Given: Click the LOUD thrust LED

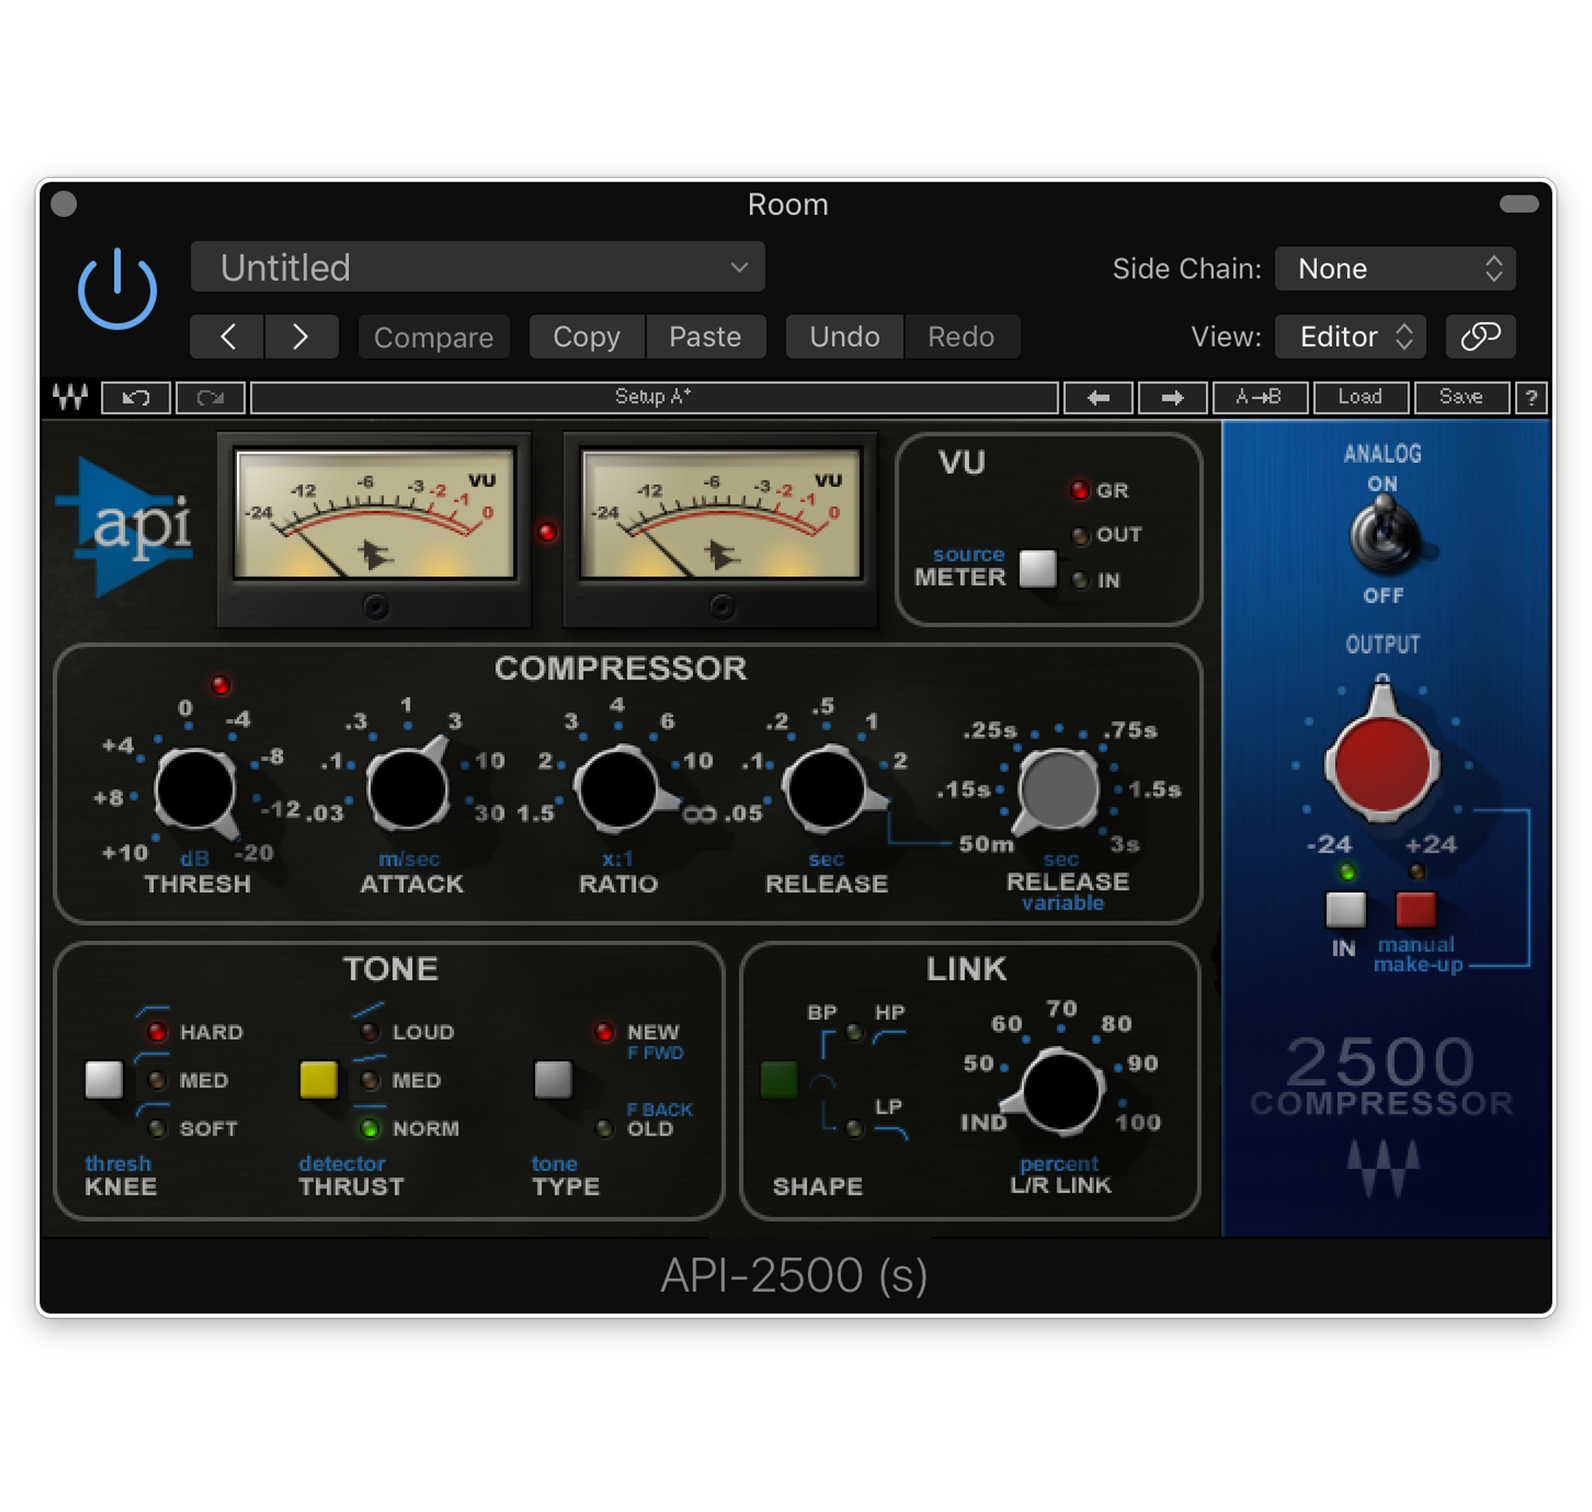Looking at the screenshot, I should coord(370,1032).
